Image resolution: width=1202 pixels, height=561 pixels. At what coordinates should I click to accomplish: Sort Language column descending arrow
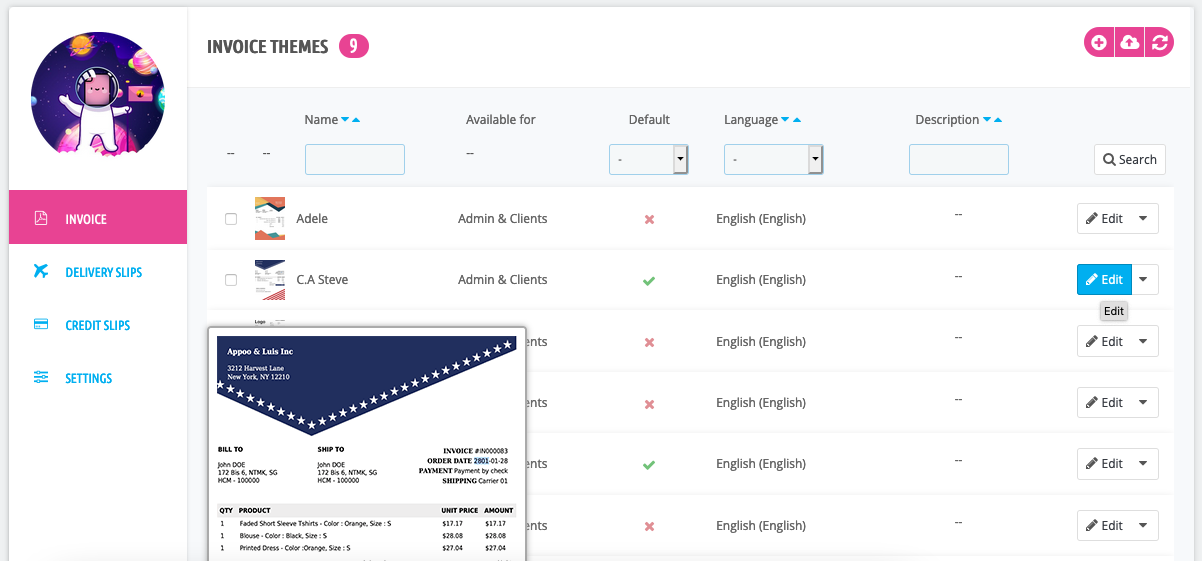click(785, 120)
